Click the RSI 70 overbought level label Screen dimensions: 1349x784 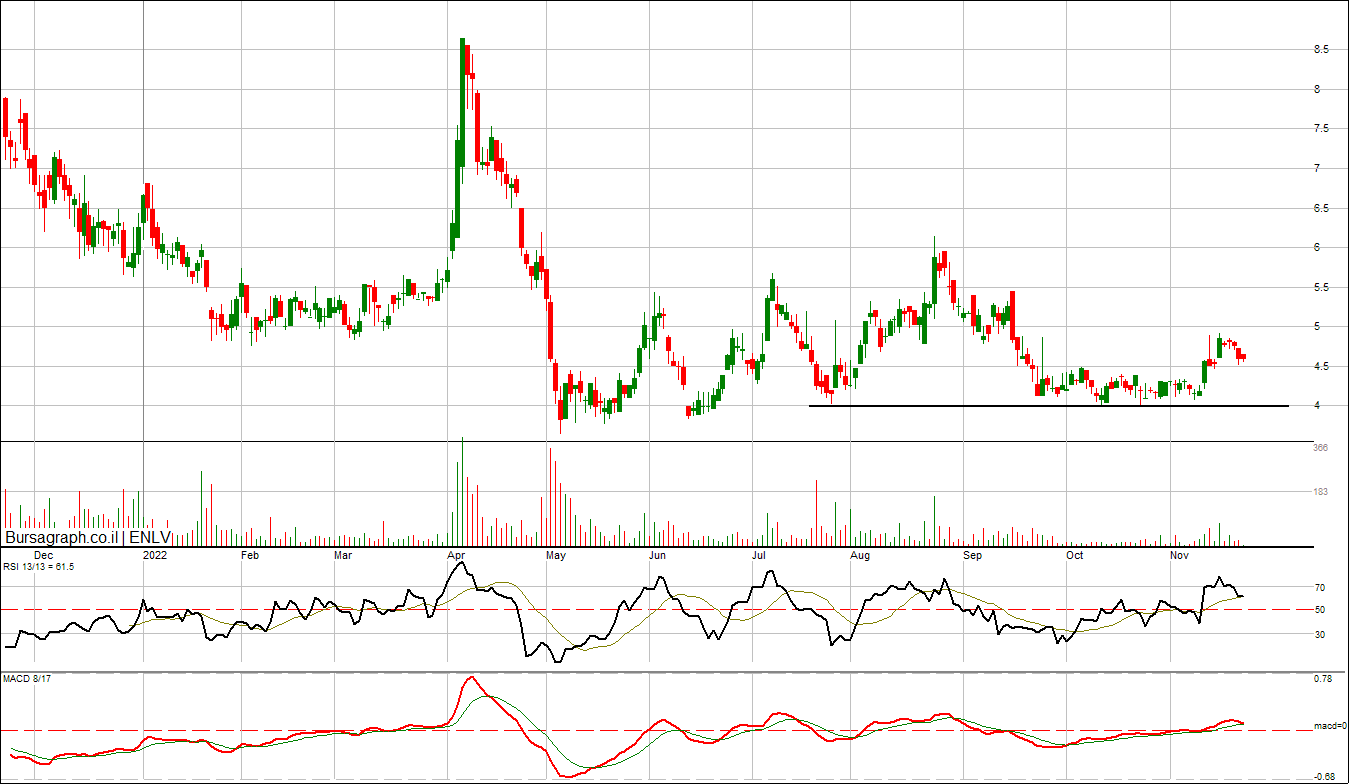[1320, 588]
